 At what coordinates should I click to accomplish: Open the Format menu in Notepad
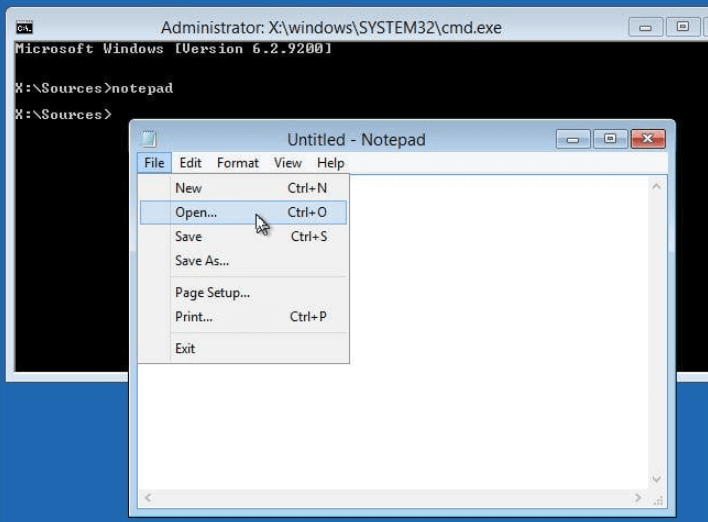pyautogui.click(x=238, y=163)
